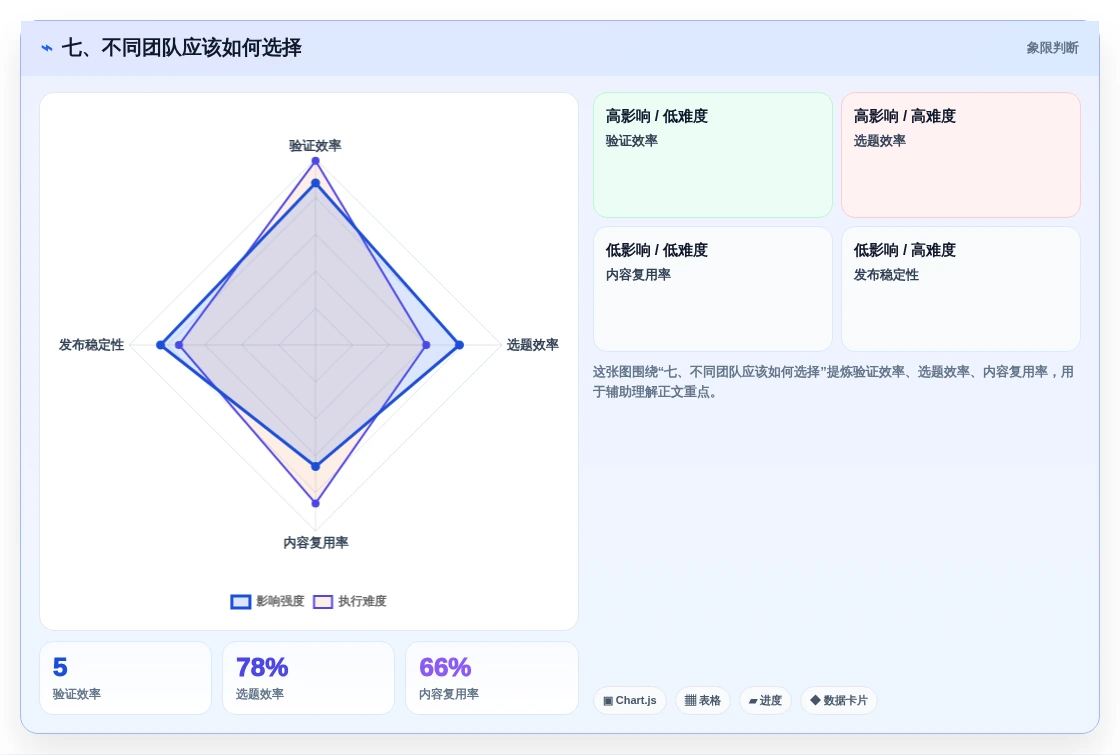Click the 78% 选题效率 stat card
The height and width of the screenshot is (755, 1120).
point(309,678)
